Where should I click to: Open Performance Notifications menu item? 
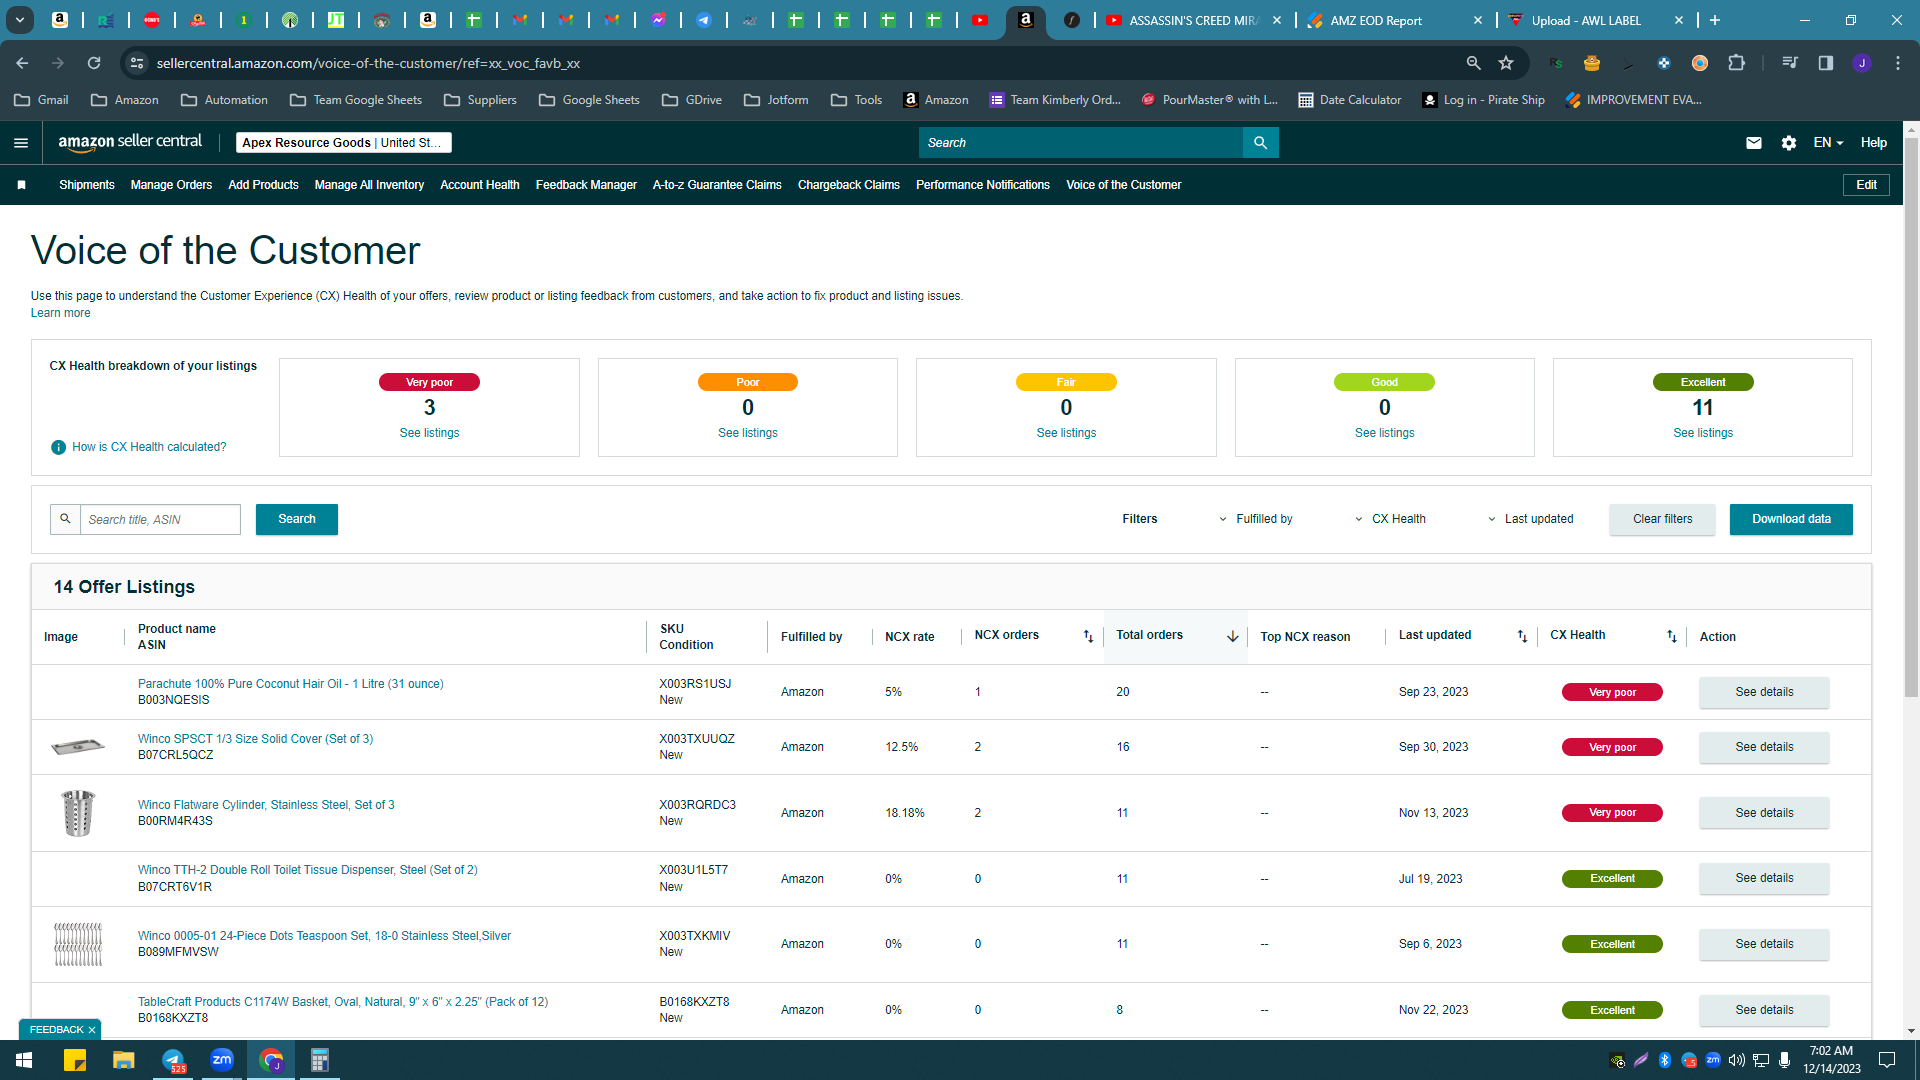(x=983, y=185)
